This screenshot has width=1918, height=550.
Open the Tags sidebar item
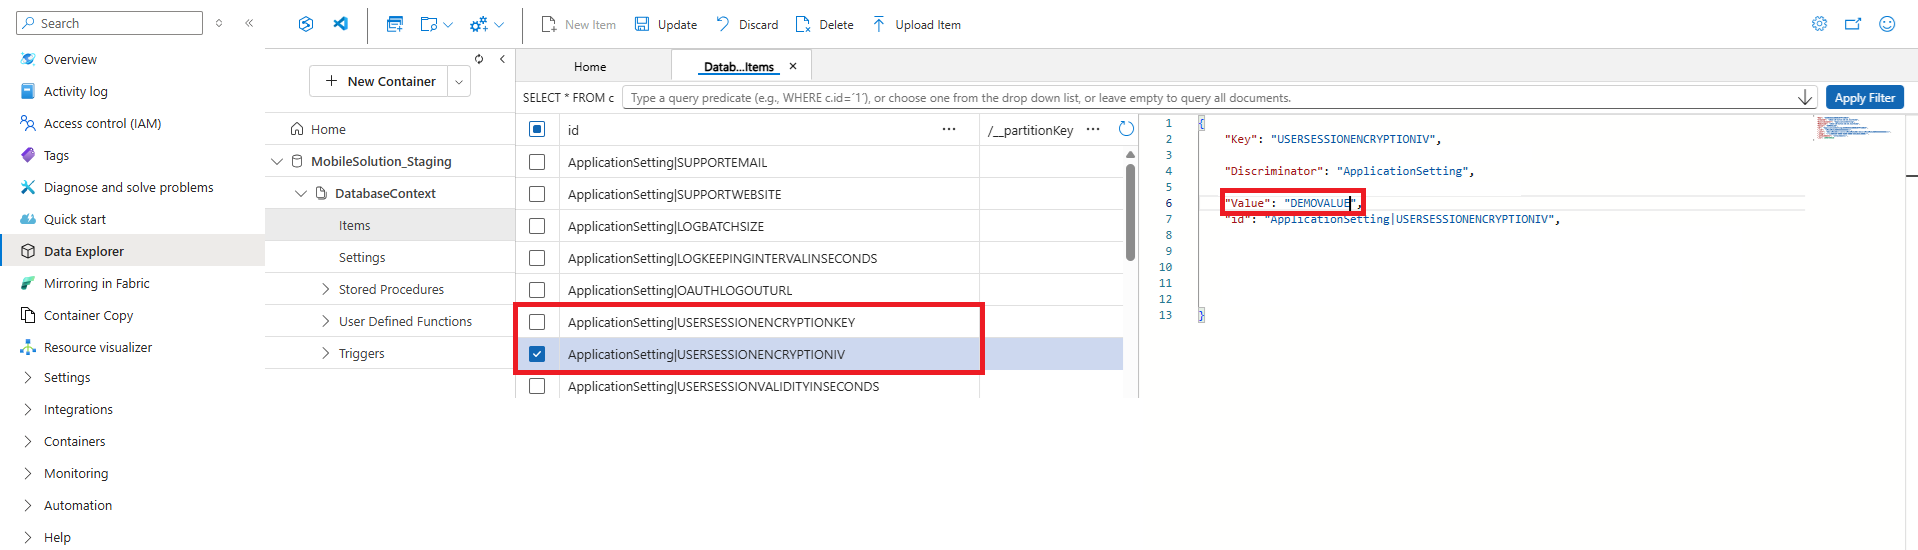[56, 155]
